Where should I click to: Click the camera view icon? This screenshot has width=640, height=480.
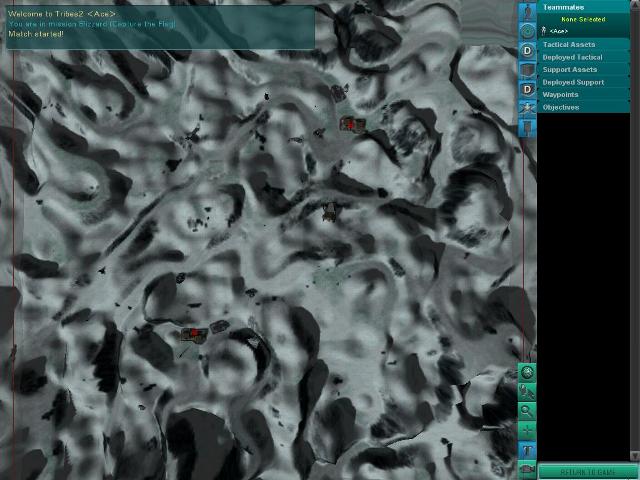click(x=527, y=469)
